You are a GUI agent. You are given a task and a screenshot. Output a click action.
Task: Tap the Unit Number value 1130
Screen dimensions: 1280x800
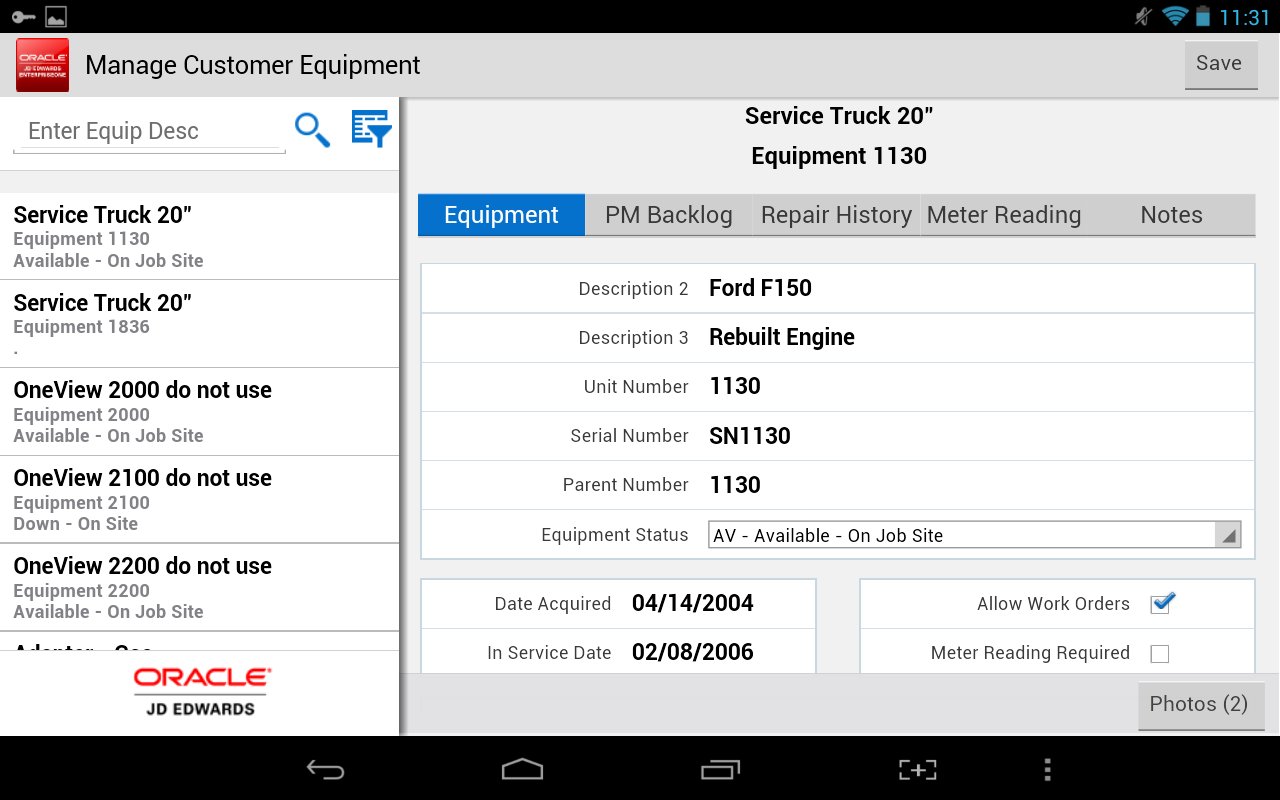pyautogui.click(x=735, y=387)
